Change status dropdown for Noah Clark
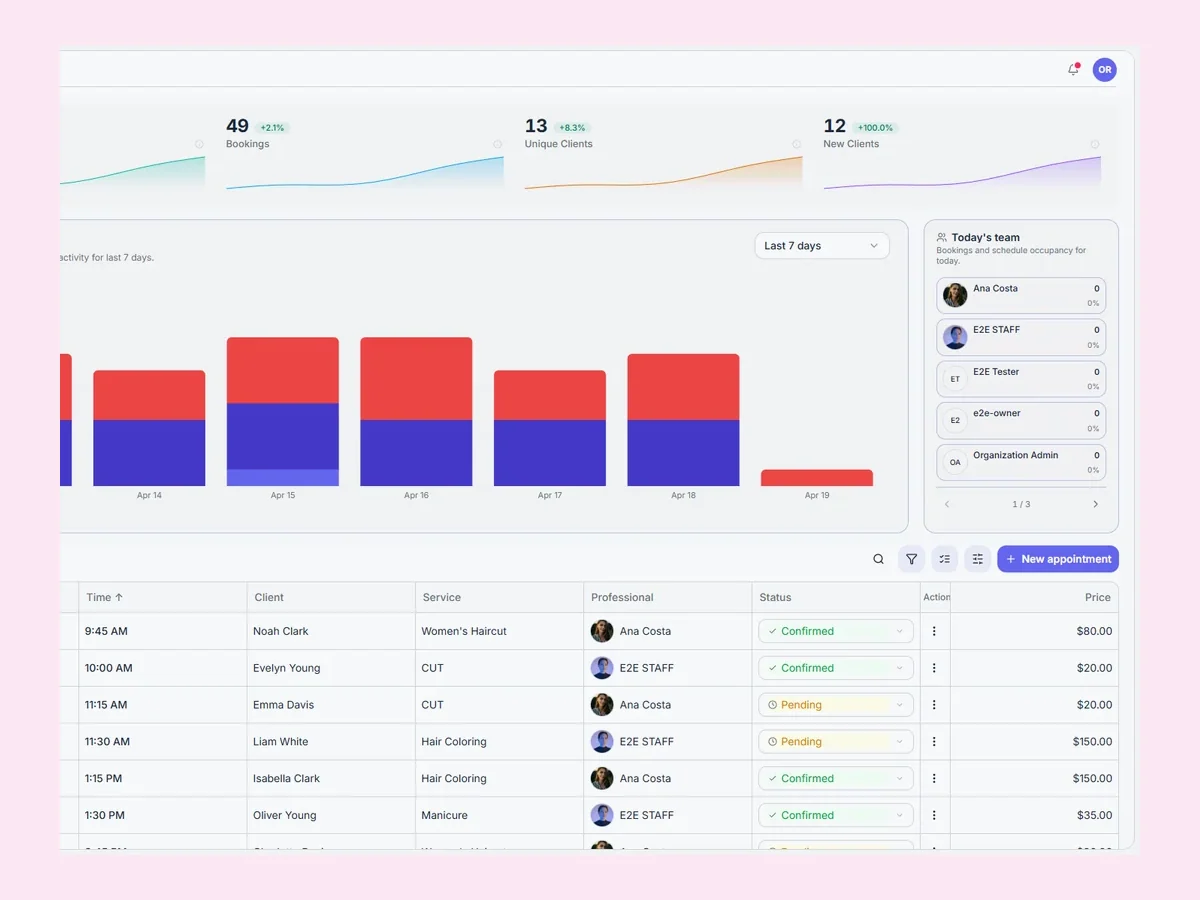Viewport: 1200px width, 900px height. tap(836, 631)
